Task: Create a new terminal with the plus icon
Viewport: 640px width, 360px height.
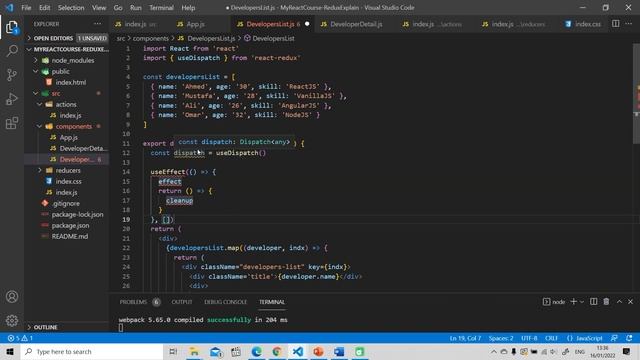Action: coord(573,302)
